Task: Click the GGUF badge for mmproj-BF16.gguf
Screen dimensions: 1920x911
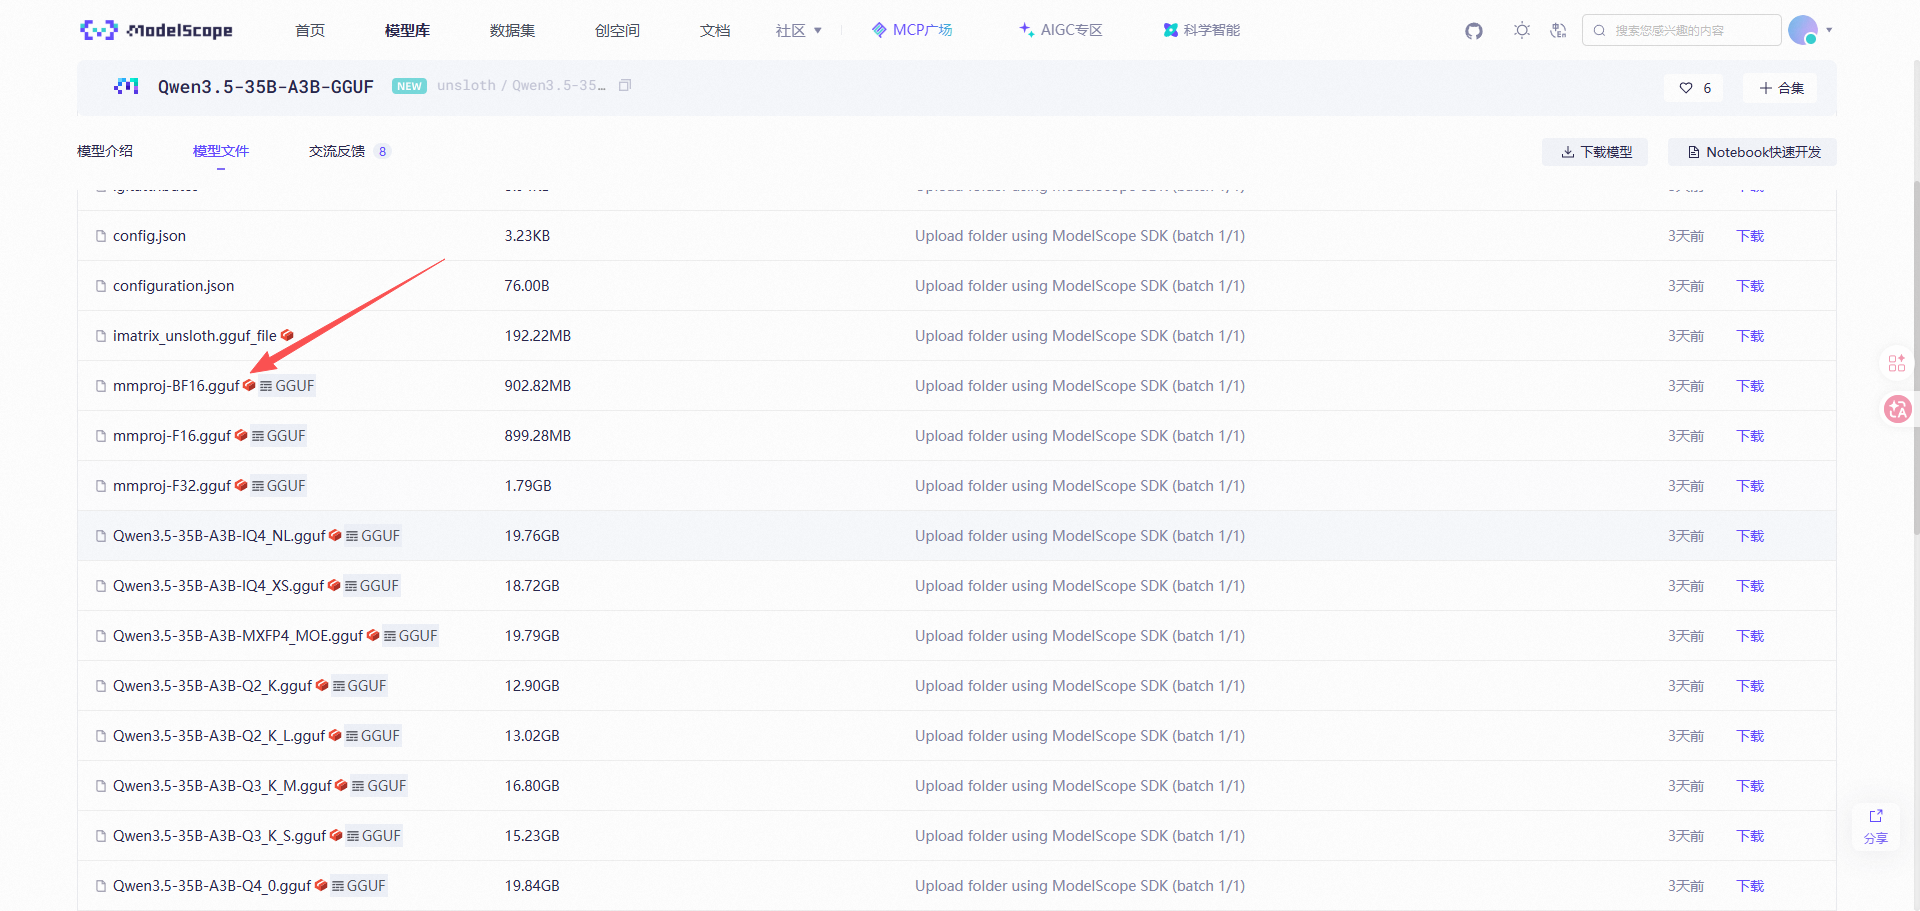Action: coord(287,386)
